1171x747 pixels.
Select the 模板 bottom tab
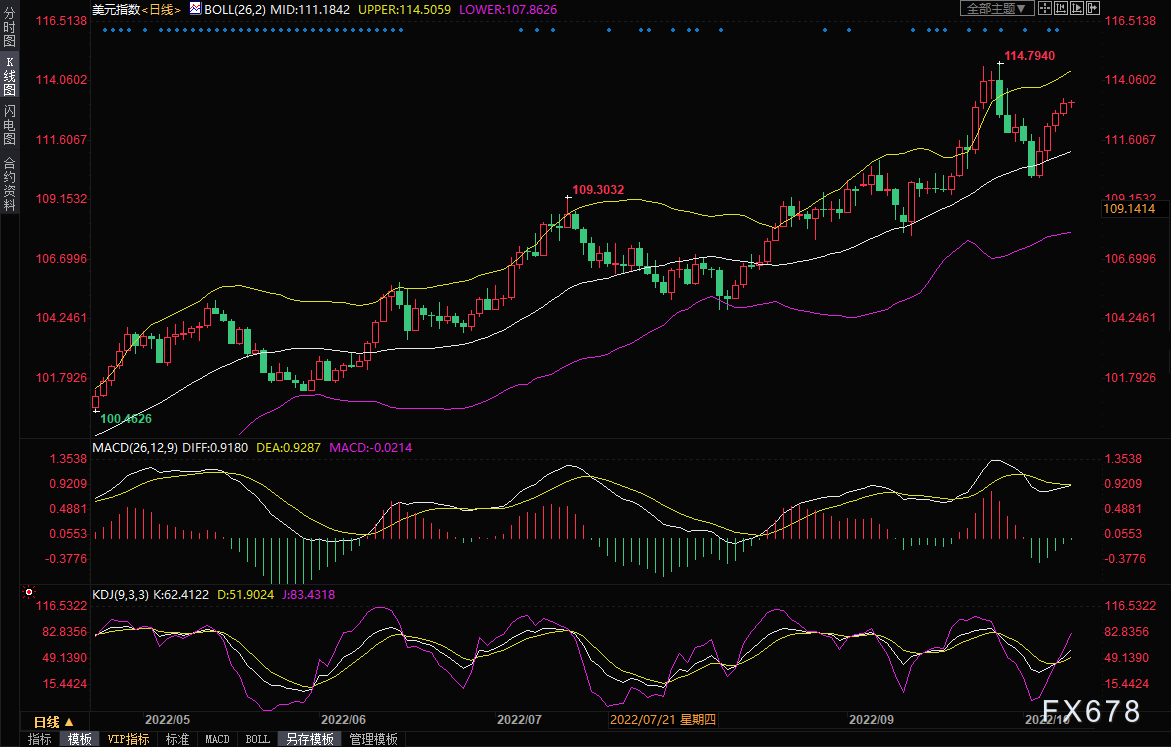[x=80, y=739]
